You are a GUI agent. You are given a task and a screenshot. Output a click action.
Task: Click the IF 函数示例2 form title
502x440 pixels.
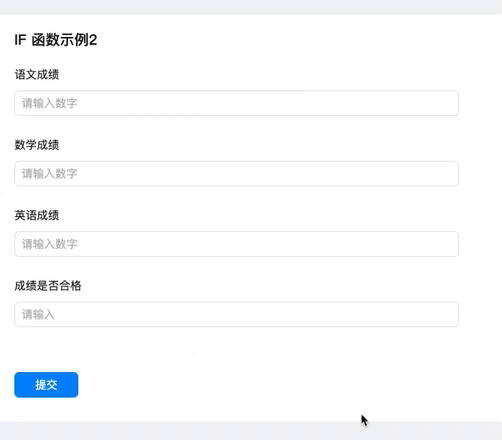pos(56,40)
